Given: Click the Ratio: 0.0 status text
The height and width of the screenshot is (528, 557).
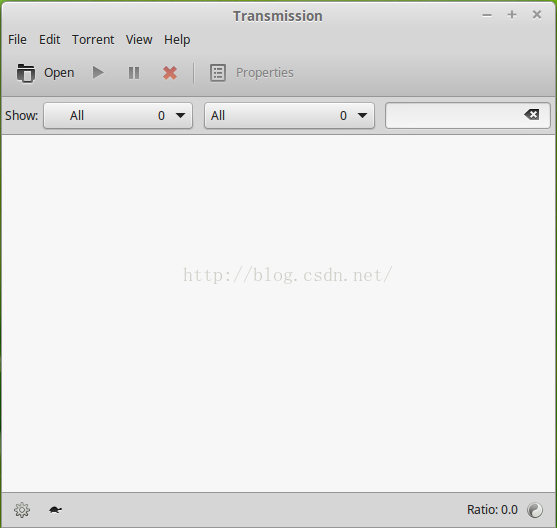Looking at the screenshot, I should click(x=492, y=510).
